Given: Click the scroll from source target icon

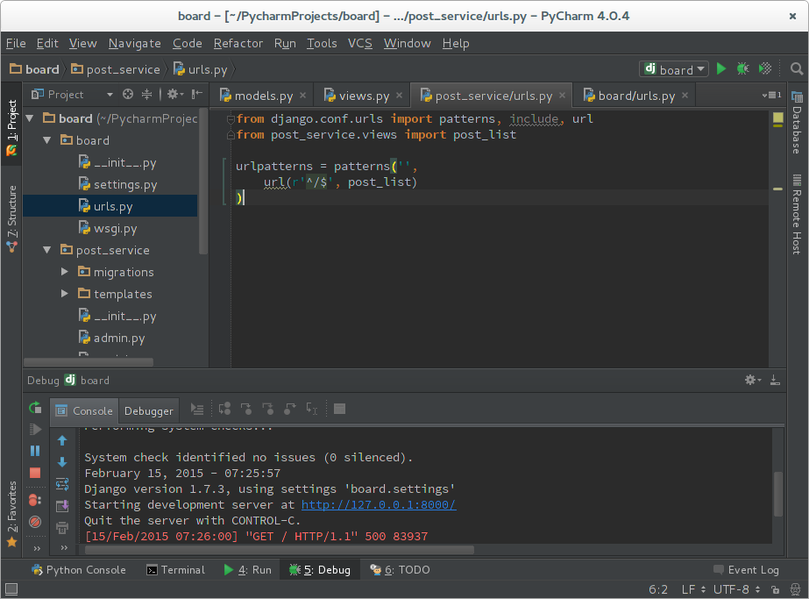Looking at the screenshot, I should tap(128, 94).
